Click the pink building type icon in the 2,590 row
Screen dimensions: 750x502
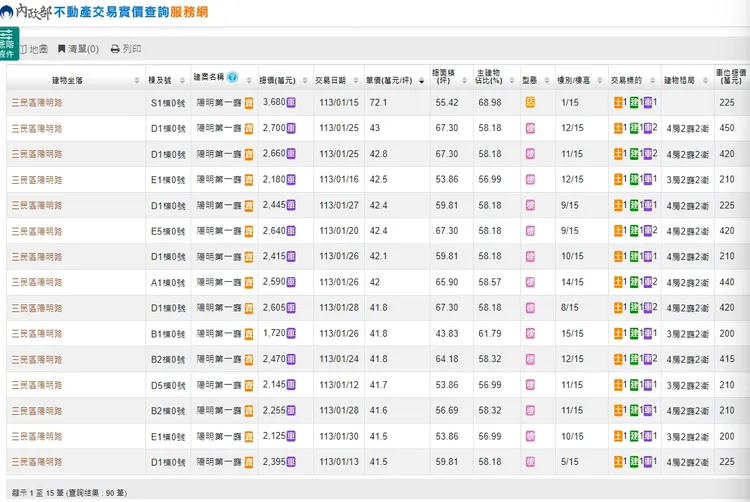(x=530, y=282)
